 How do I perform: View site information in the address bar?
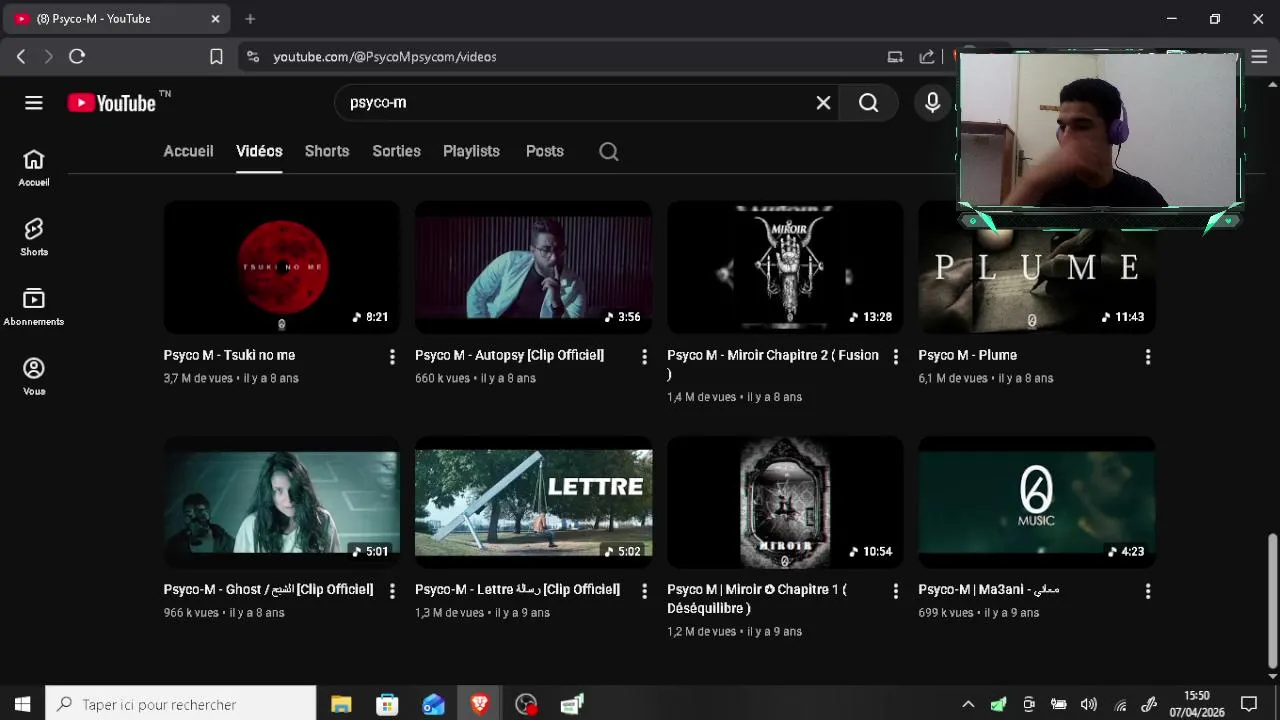tap(252, 57)
